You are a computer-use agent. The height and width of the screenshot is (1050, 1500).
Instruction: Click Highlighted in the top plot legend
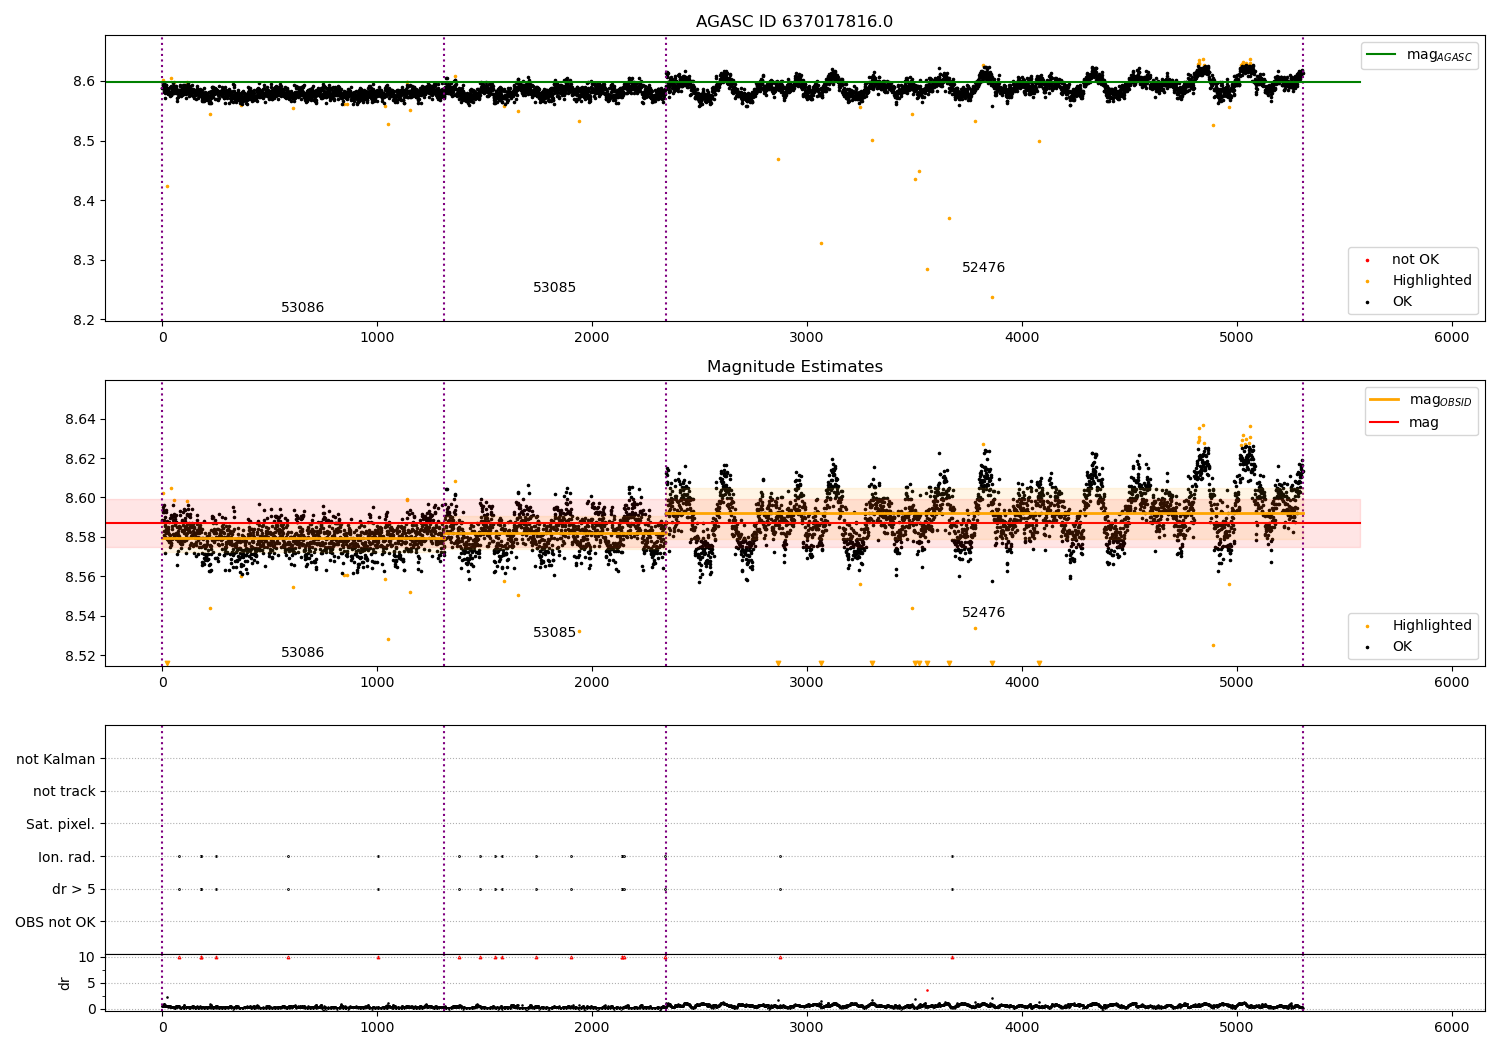pos(1432,281)
